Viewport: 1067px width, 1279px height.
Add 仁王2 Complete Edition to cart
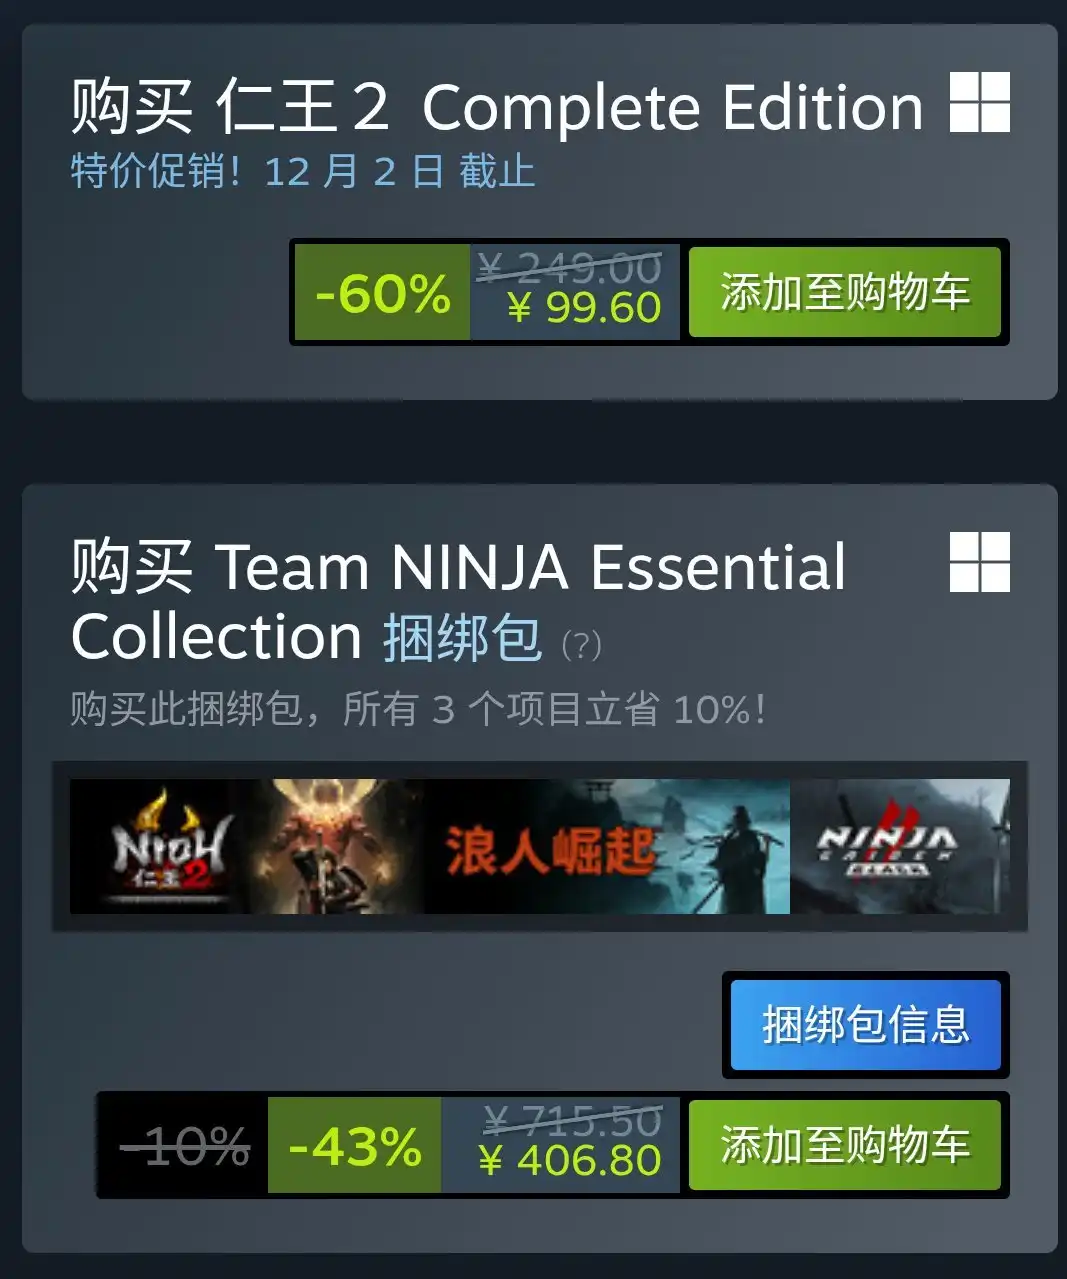click(845, 292)
